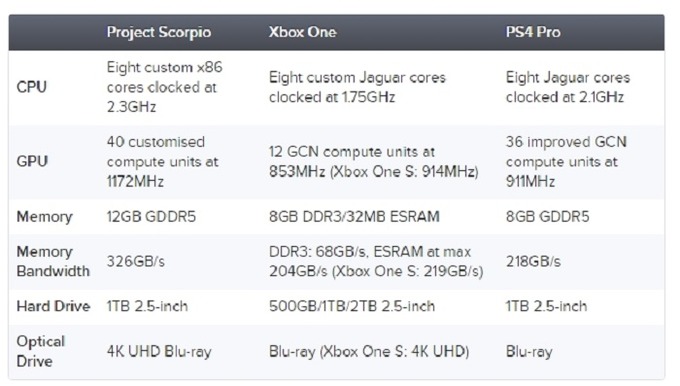680x386 pixels.
Task: Click the Xbox One column header
Action: (302, 32)
